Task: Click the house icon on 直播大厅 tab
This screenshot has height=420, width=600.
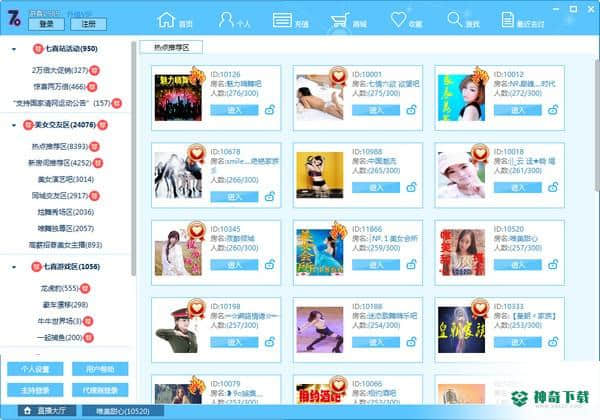Action: pos(27,411)
